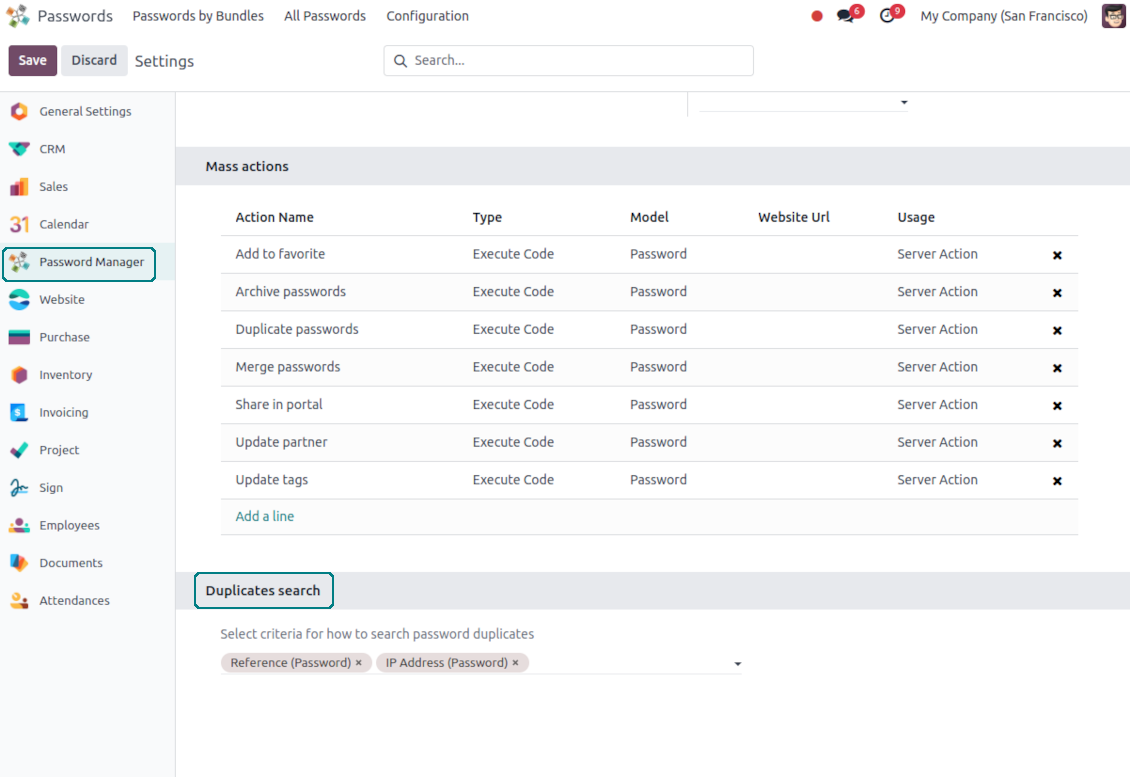Open the Merge passwords action row
The image size is (1130, 777).
click(649, 367)
